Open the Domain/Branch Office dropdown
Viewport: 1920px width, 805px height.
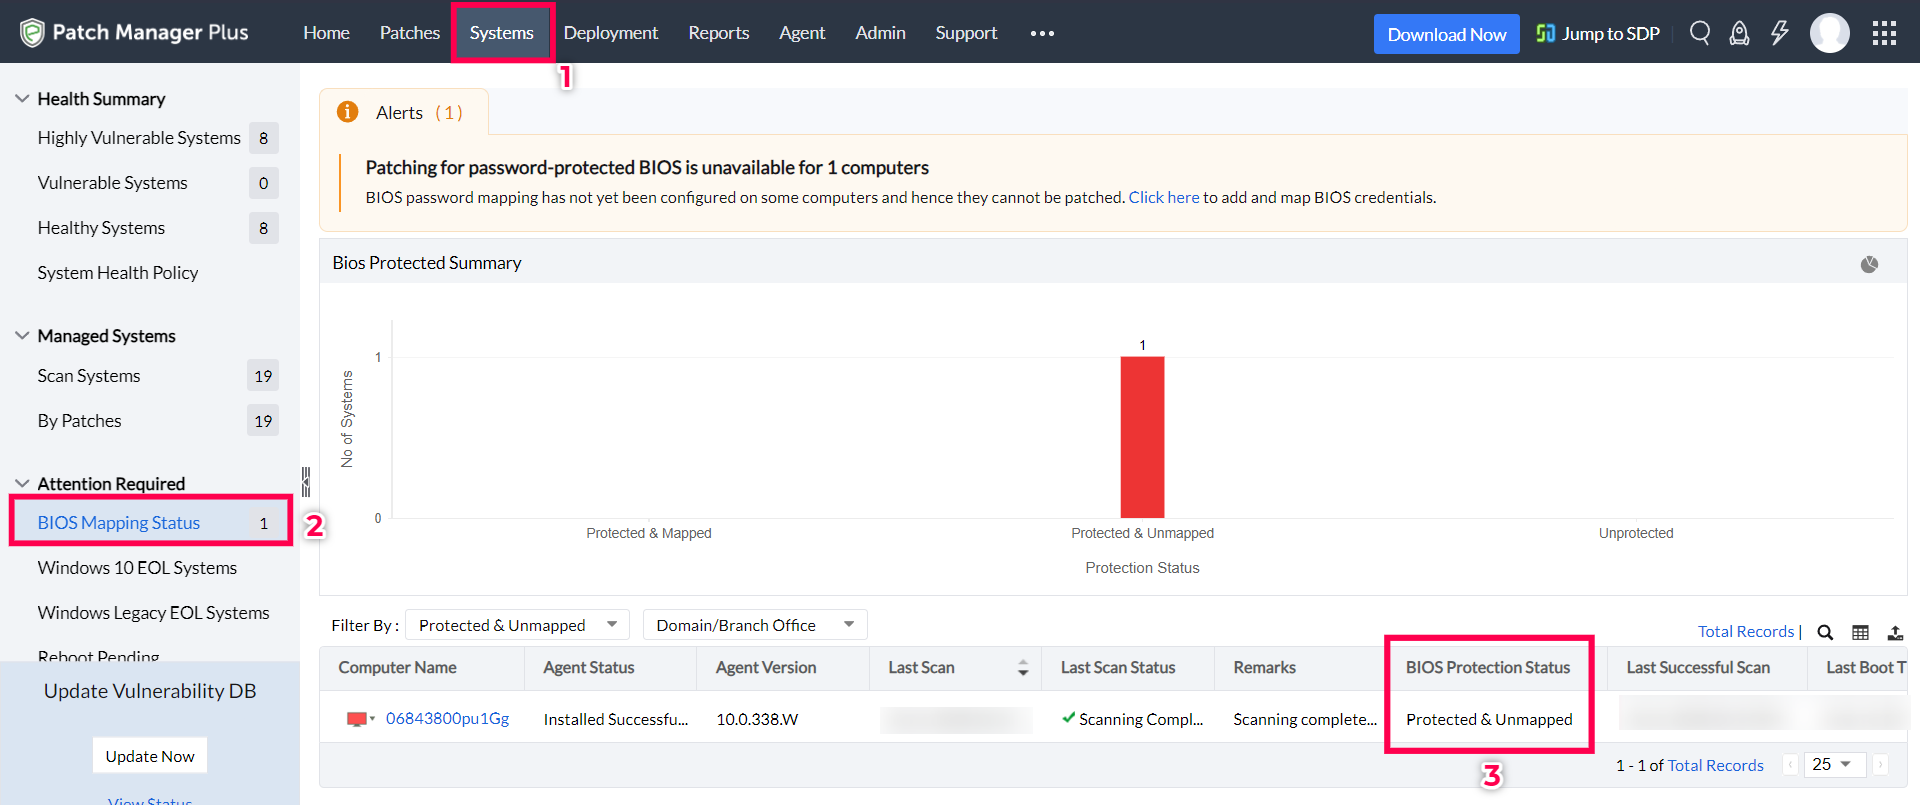coord(754,625)
